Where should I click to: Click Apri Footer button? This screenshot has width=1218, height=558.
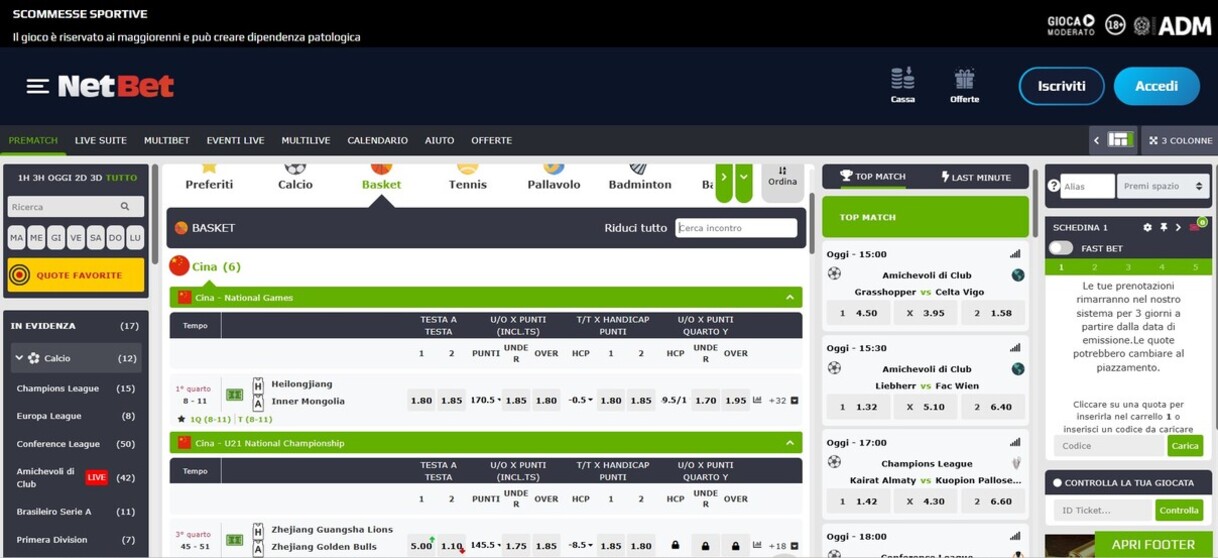click(1152, 544)
